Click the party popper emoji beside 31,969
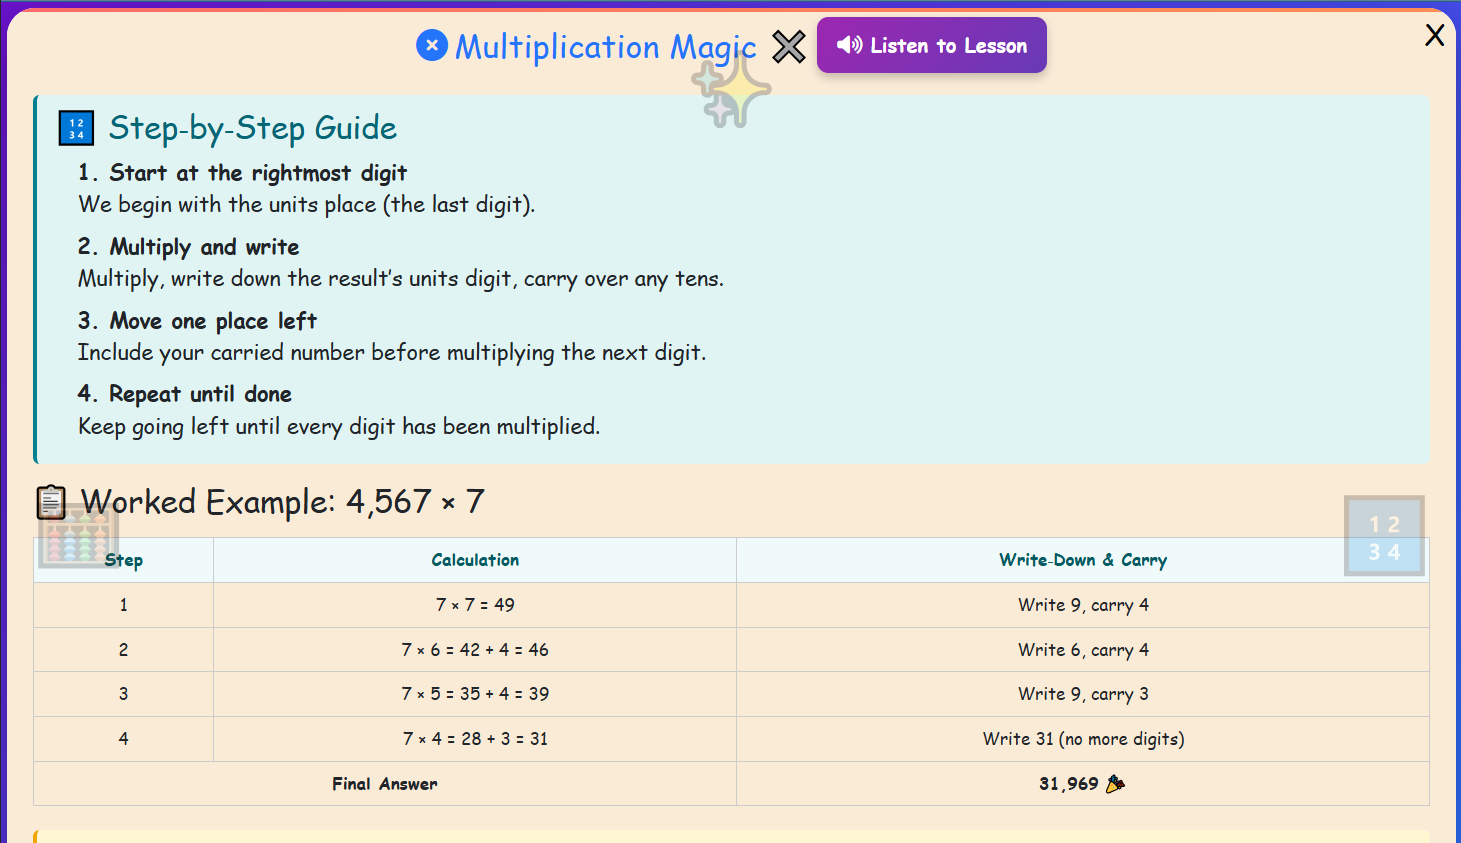Viewport: 1461px width, 843px height. (1117, 784)
